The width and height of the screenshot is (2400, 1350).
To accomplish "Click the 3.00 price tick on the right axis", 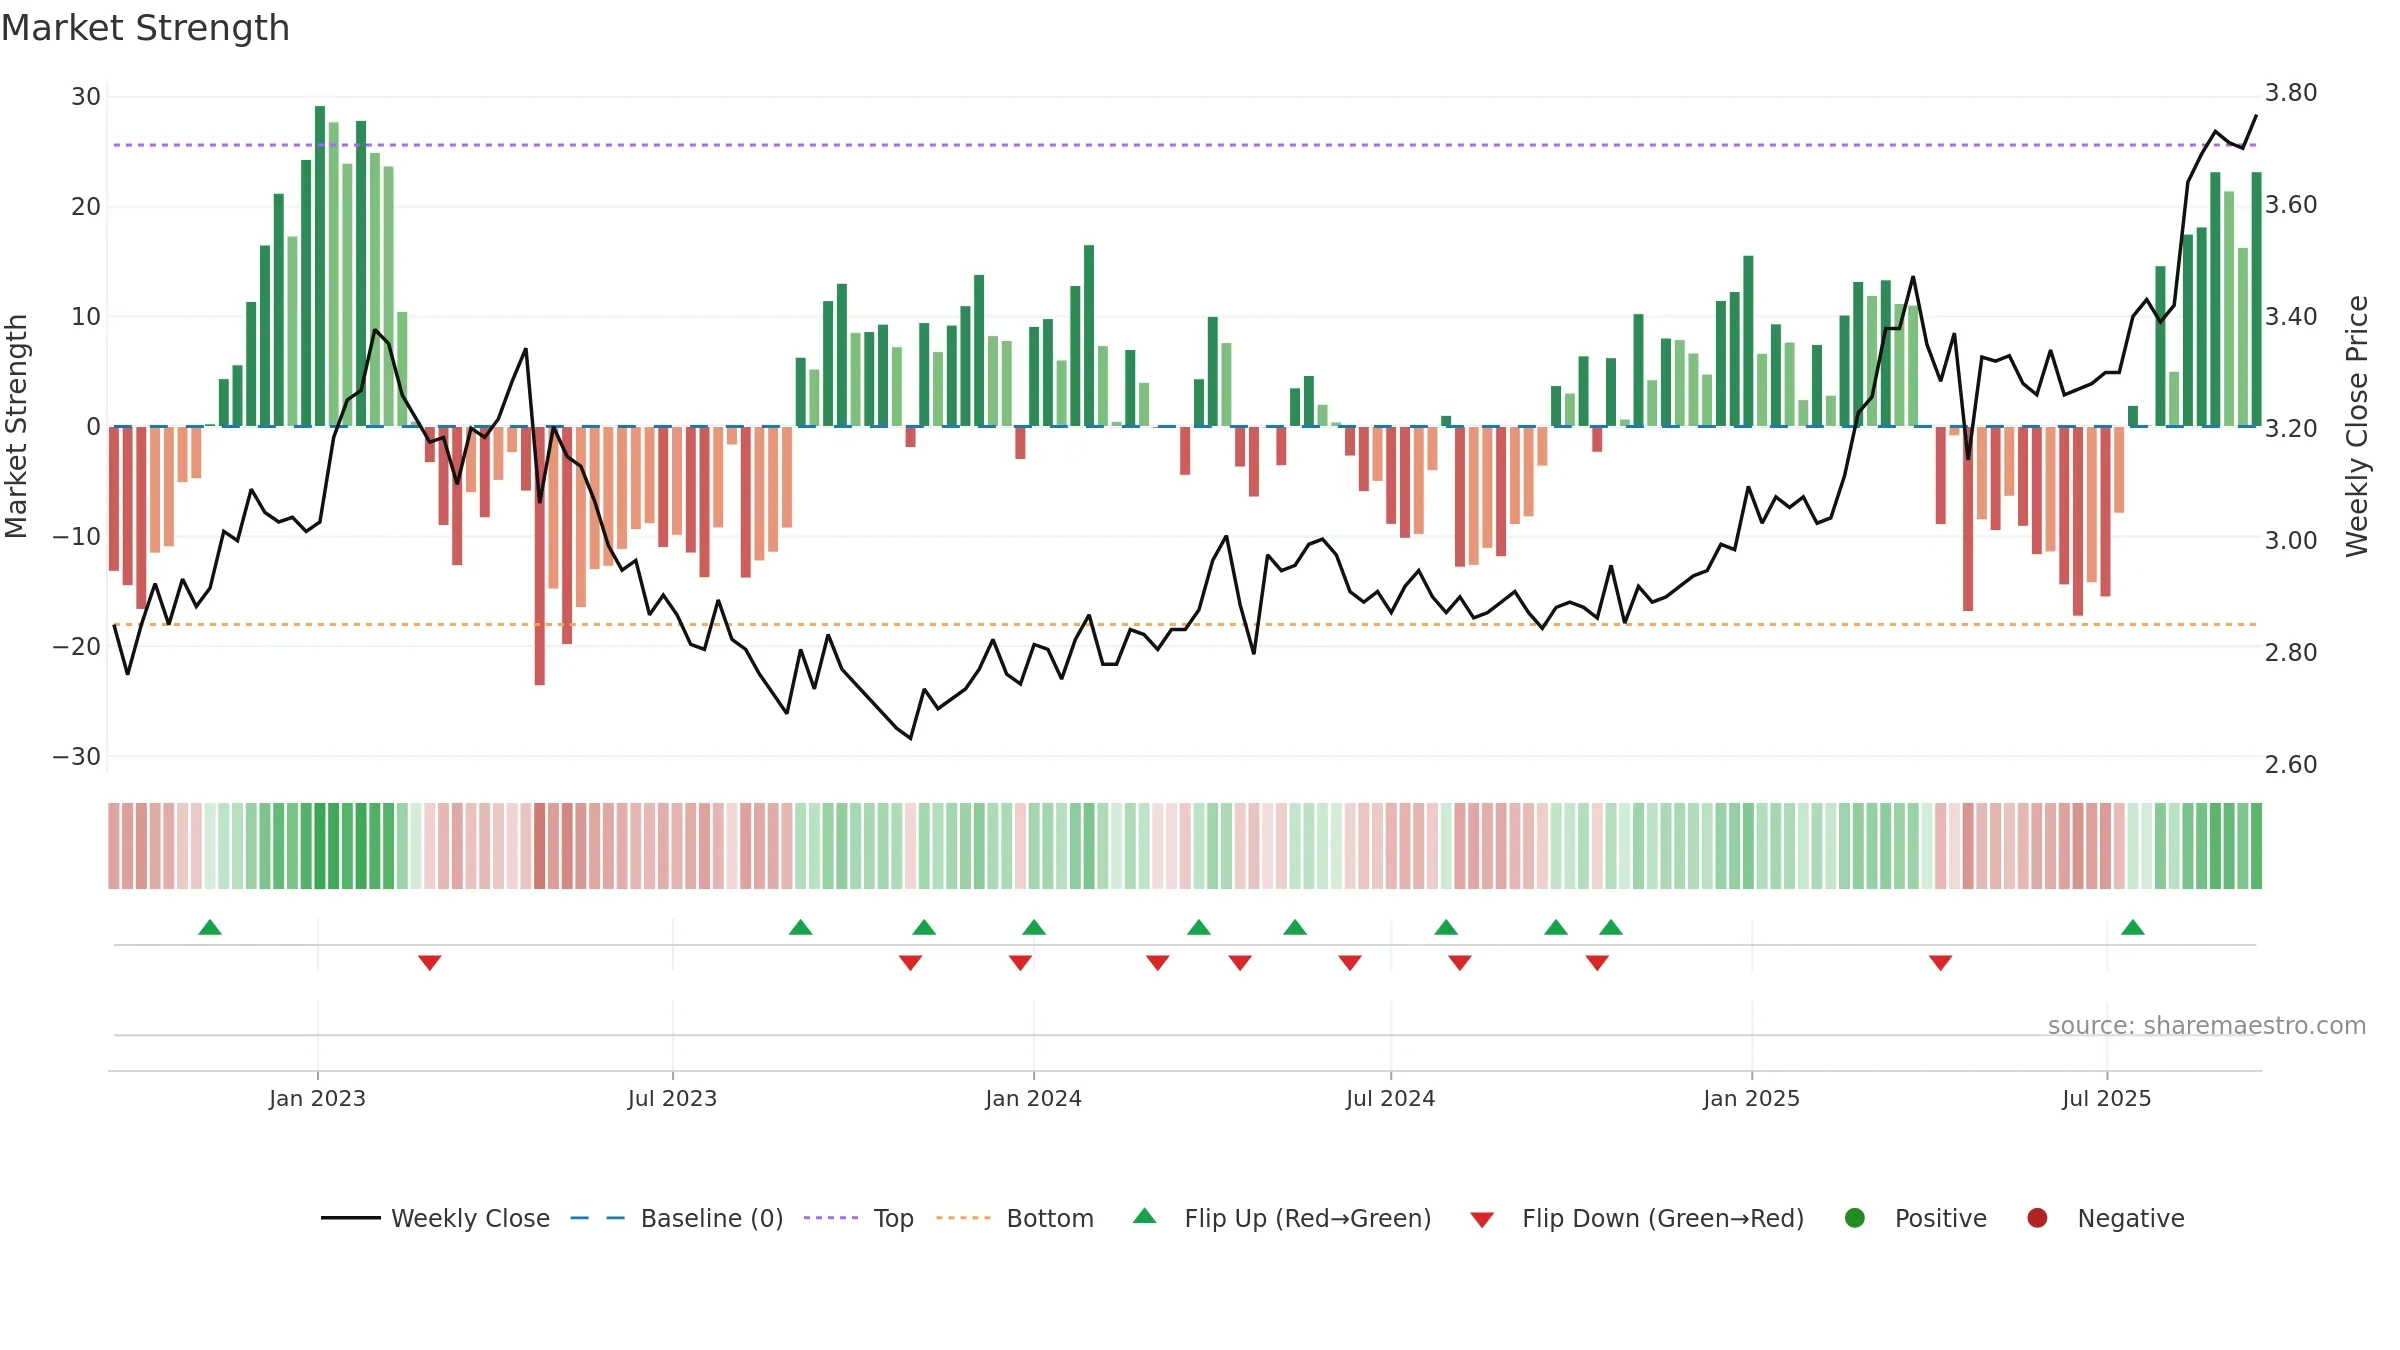I will point(2291,541).
